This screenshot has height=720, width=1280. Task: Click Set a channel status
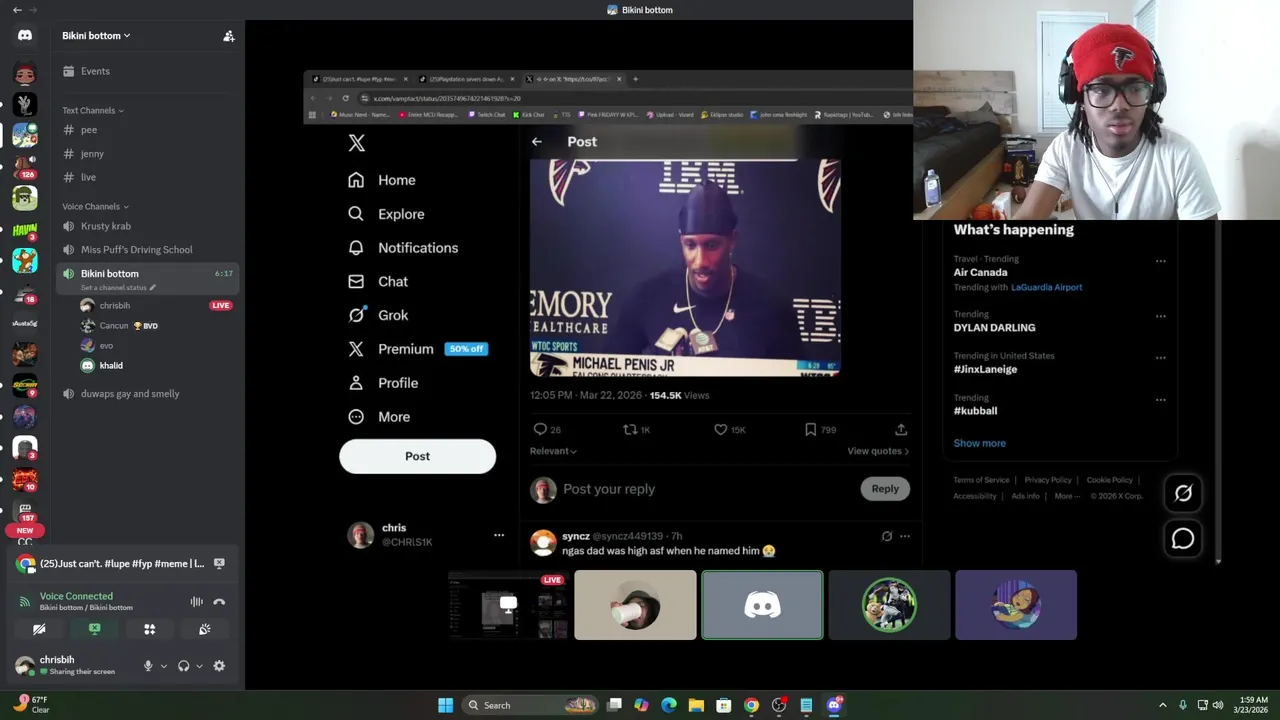[x=118, y=288]
